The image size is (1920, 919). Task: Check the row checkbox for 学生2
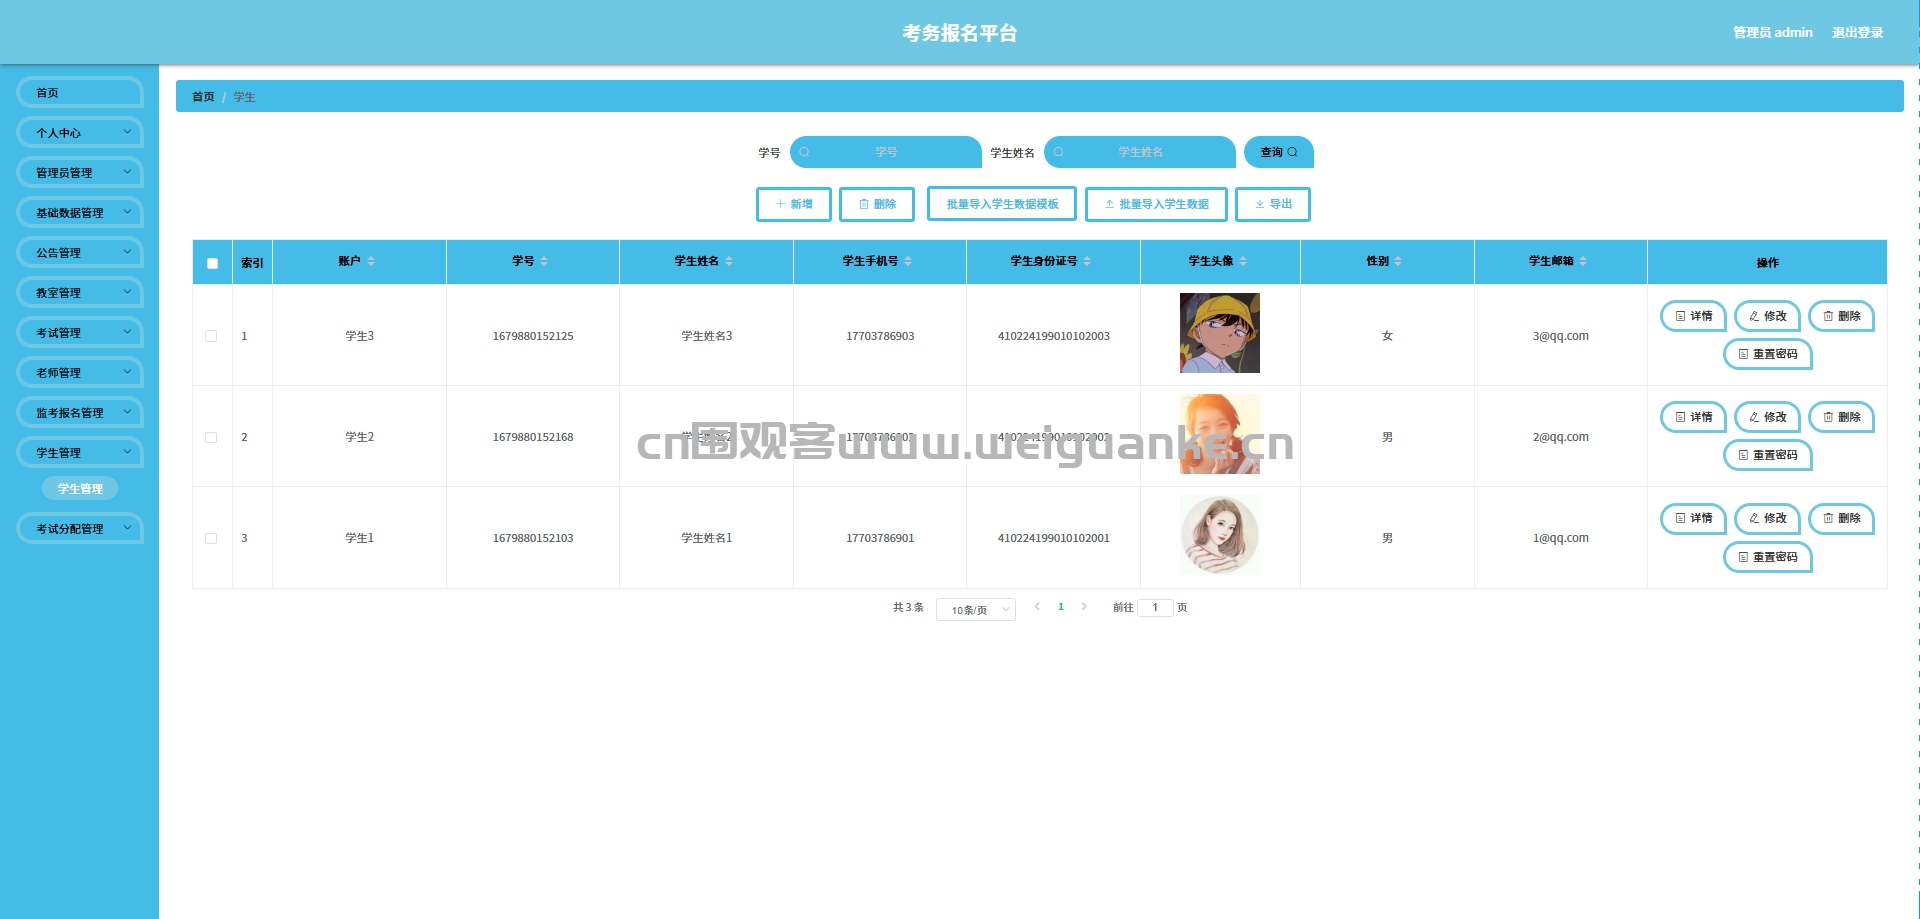click(x=211, y=437)
